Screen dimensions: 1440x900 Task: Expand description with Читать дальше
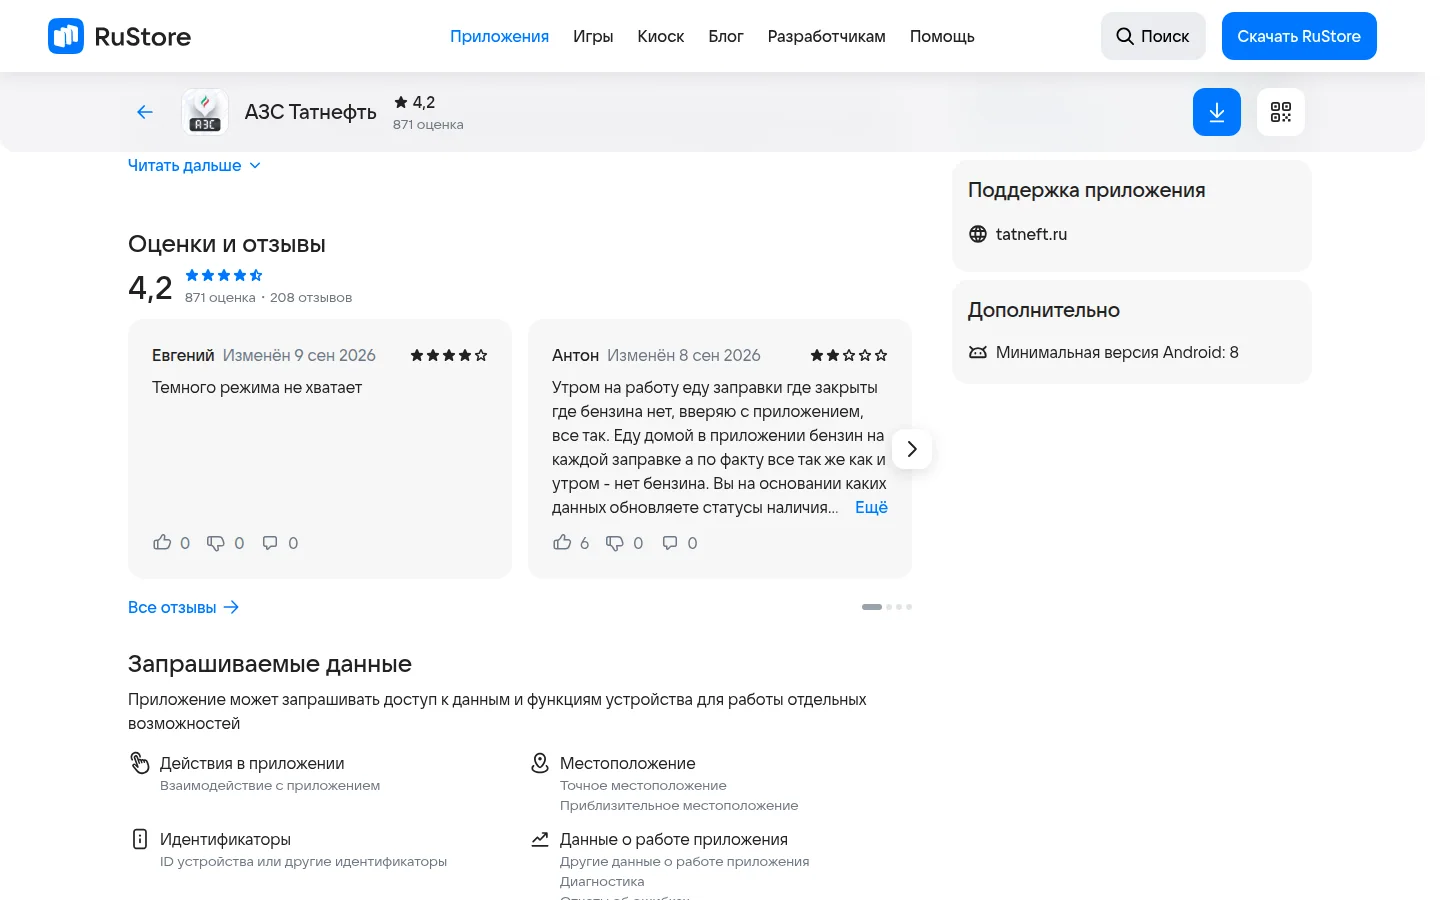(194, 165)
